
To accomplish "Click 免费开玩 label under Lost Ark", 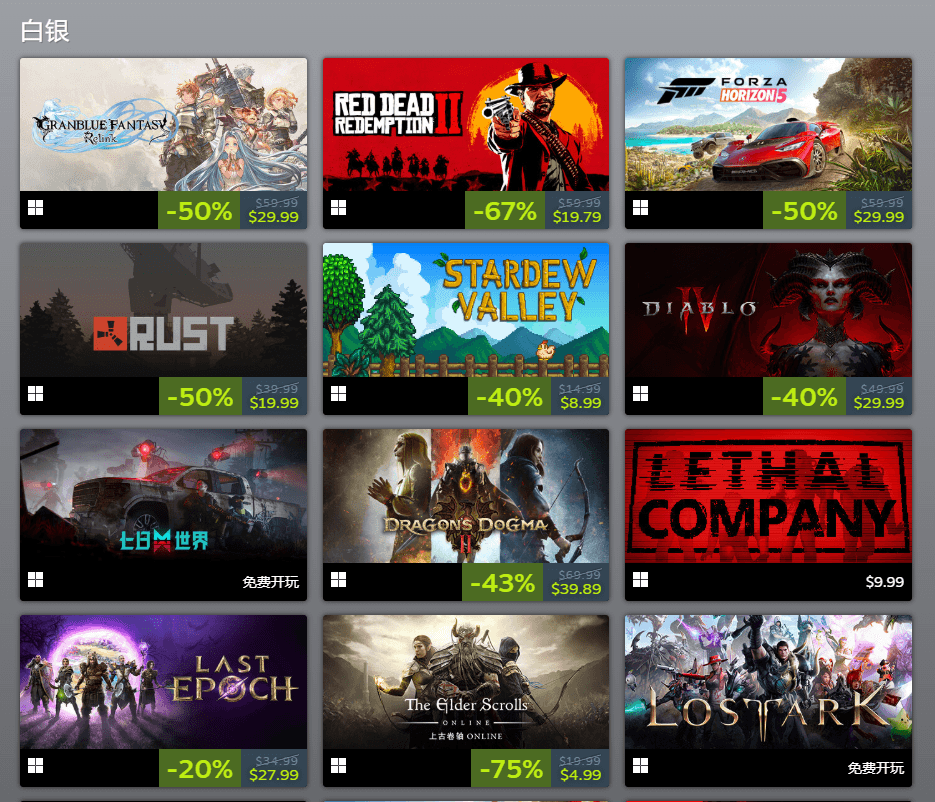I will [x=876, y=768].
